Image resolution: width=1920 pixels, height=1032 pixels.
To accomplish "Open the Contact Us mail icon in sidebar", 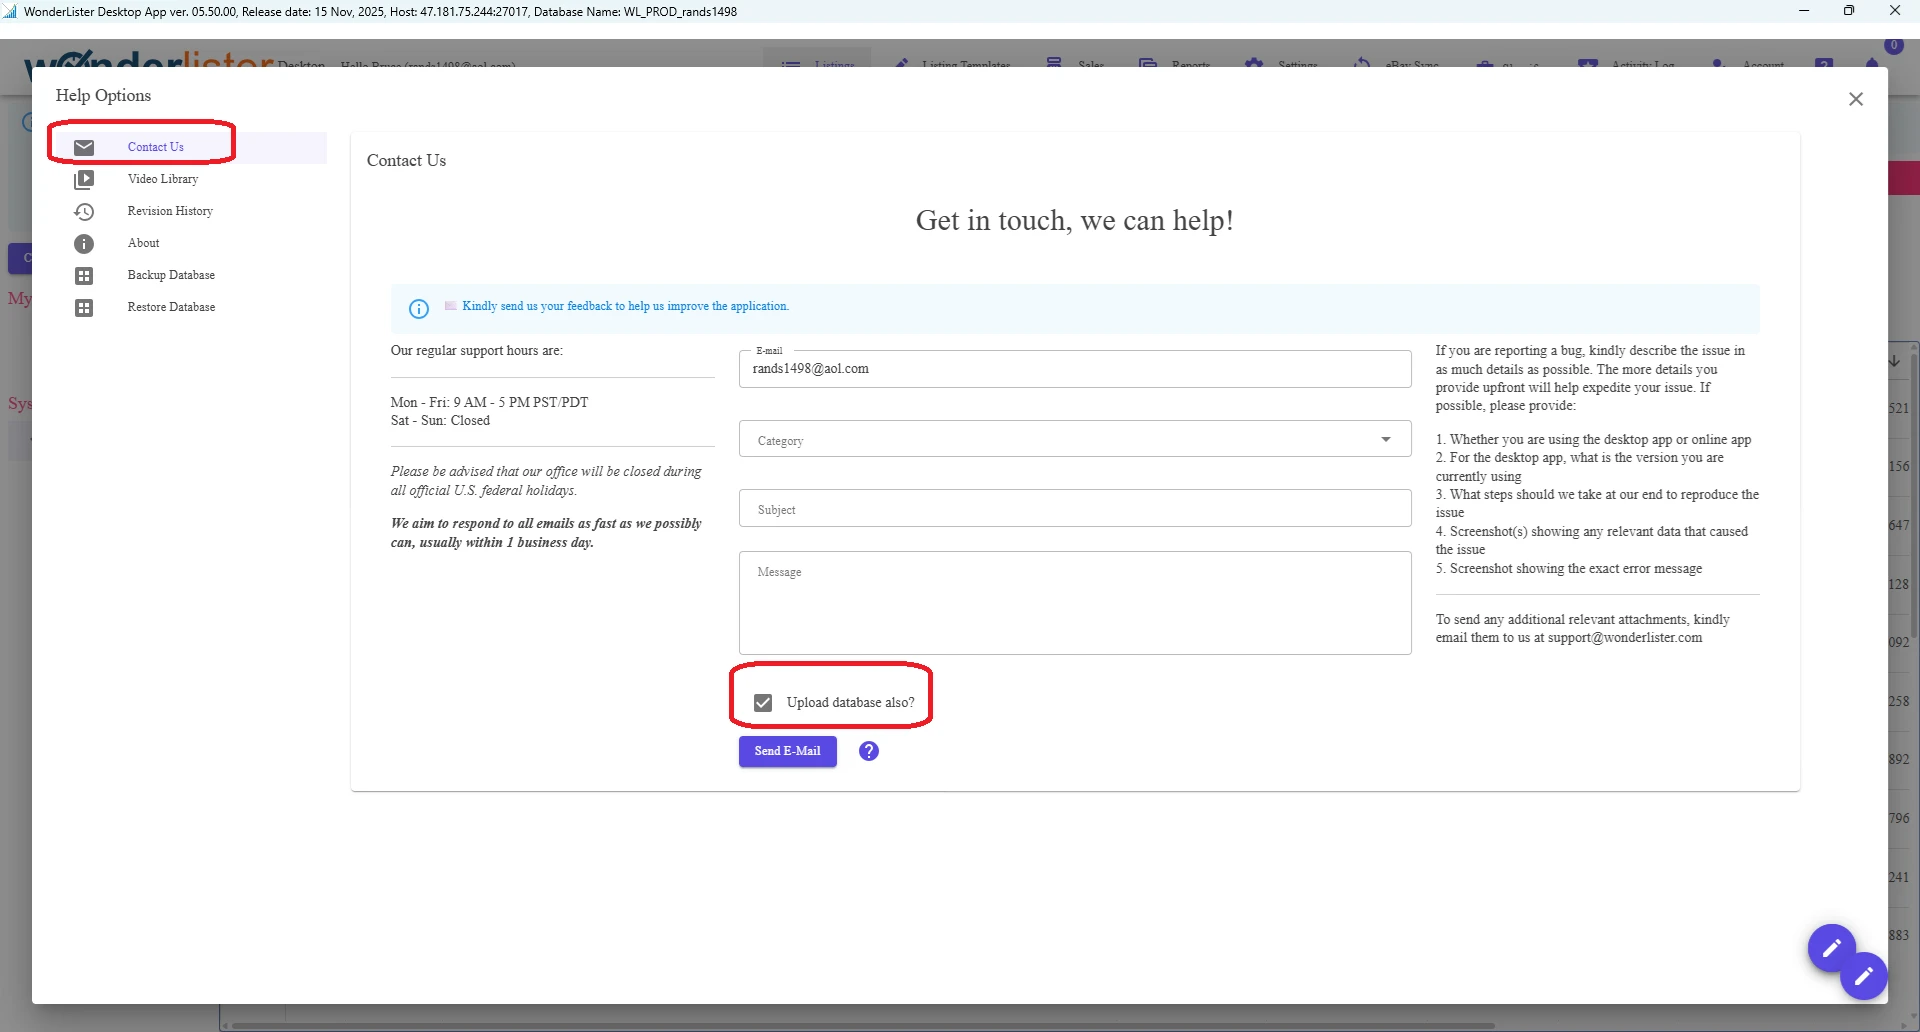I will [x=84, y=147].
